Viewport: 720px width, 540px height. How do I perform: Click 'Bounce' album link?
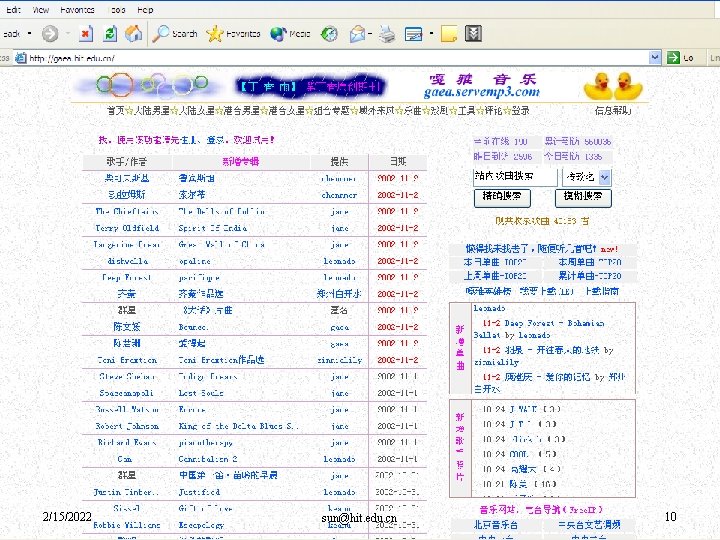tap(193, 327)
